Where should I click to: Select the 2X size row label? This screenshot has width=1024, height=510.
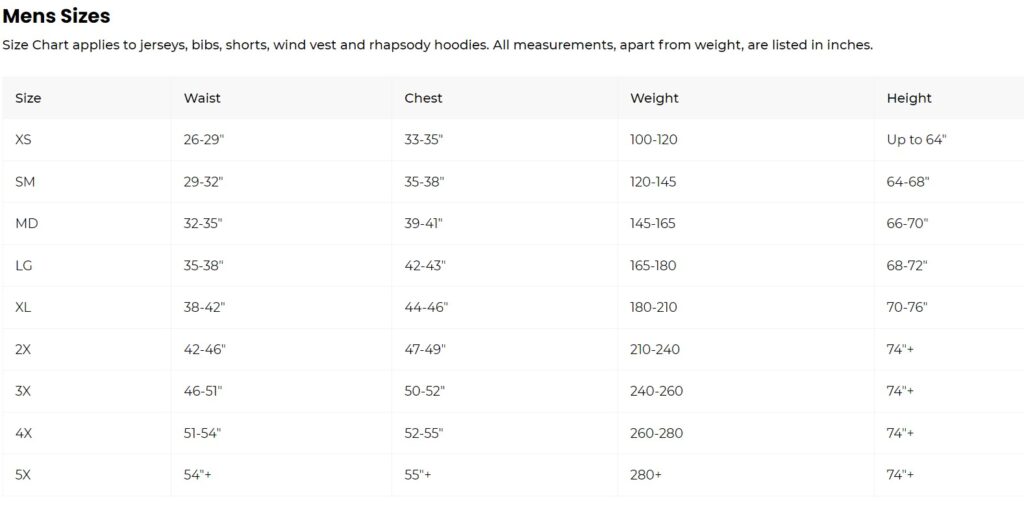coord(24,349)
